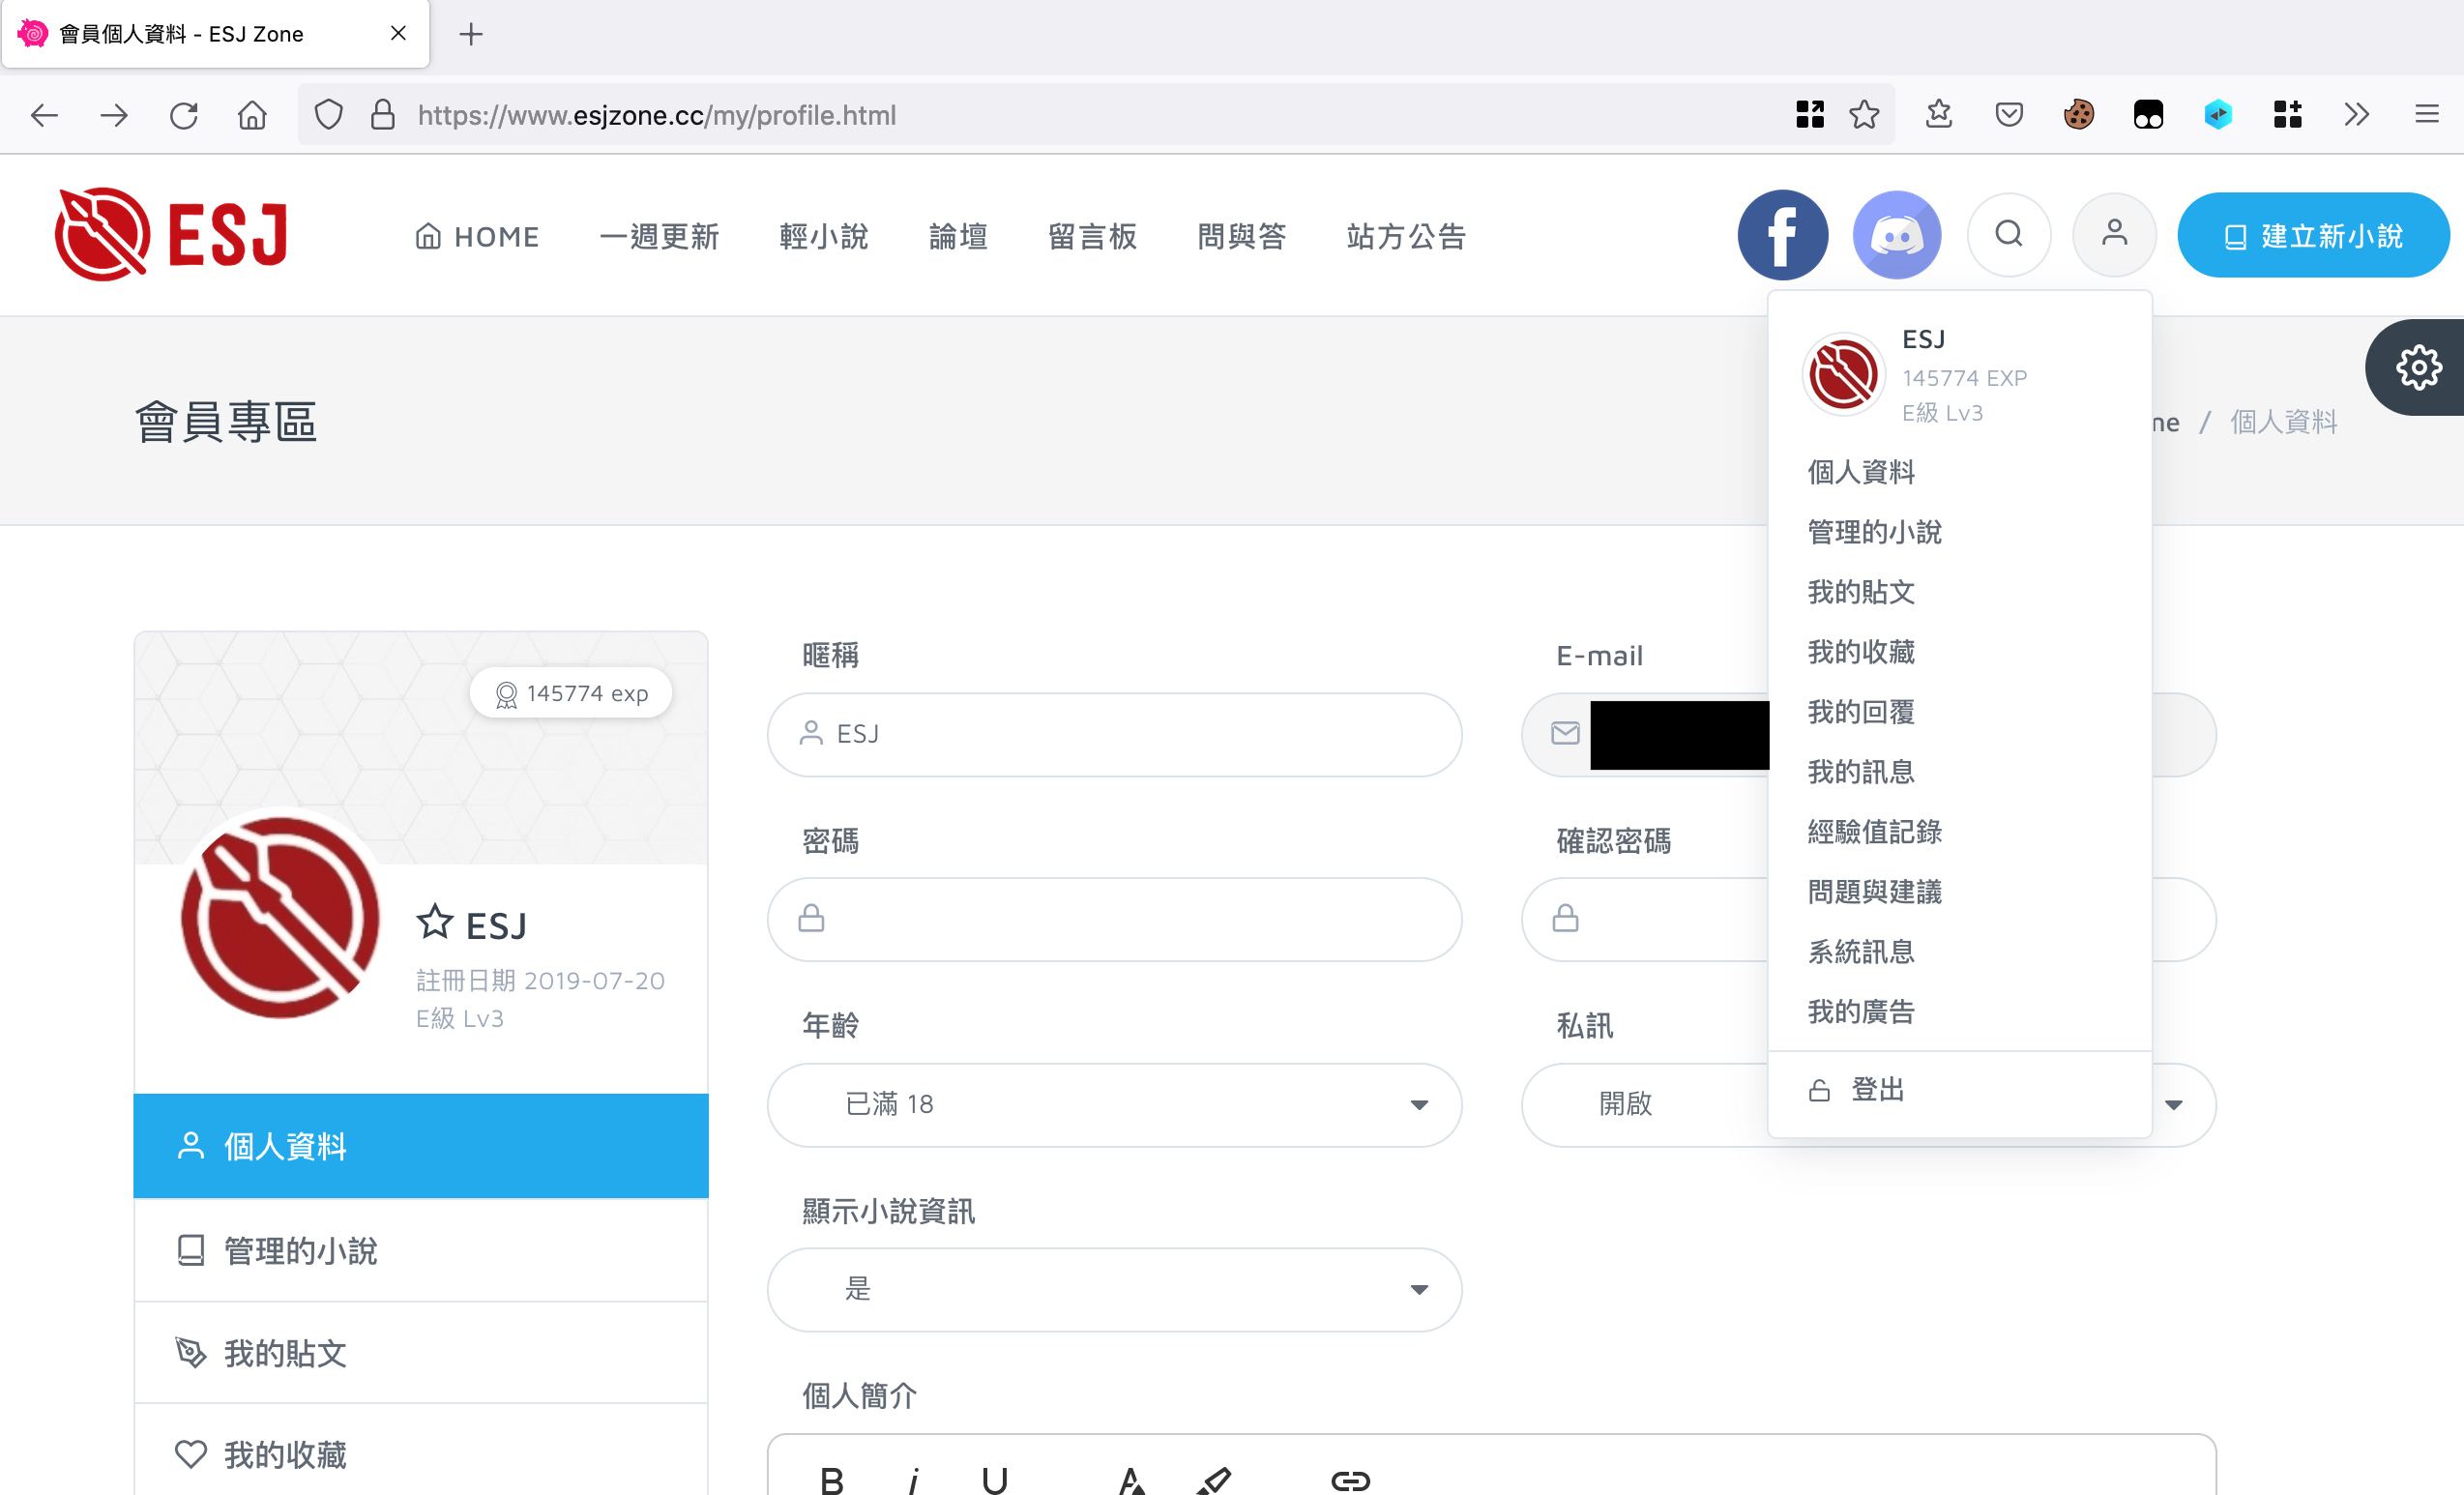Image resolution: width=2464 pixels, height=1495 pixels.
Task: Open 問題與建議 in the dropdown menu
Action: tap(1874, 891)
